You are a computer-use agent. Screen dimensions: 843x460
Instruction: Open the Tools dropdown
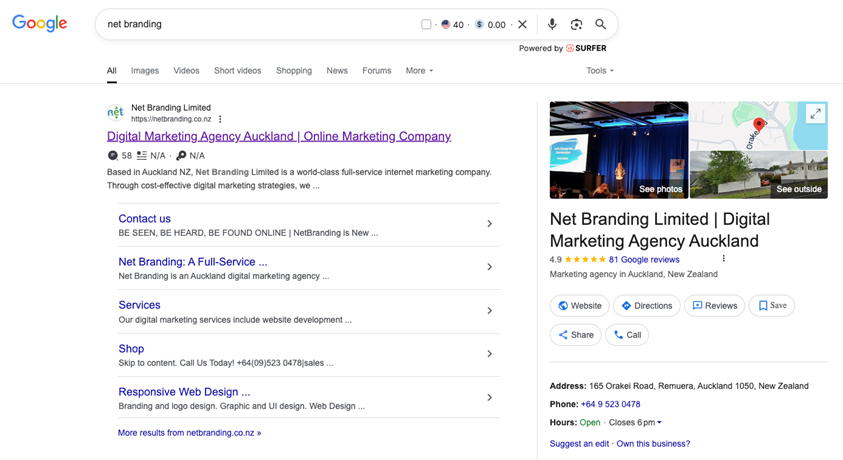(599, 70)
